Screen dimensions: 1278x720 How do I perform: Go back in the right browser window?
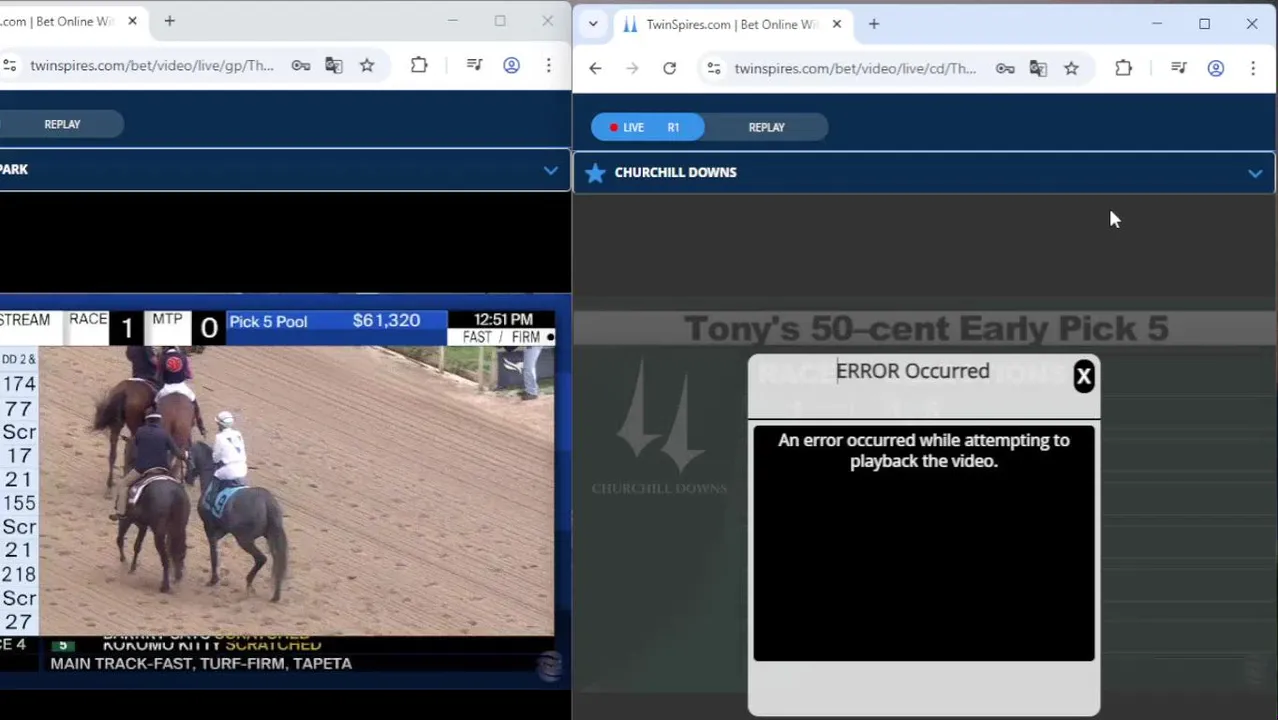pos(595,68)
